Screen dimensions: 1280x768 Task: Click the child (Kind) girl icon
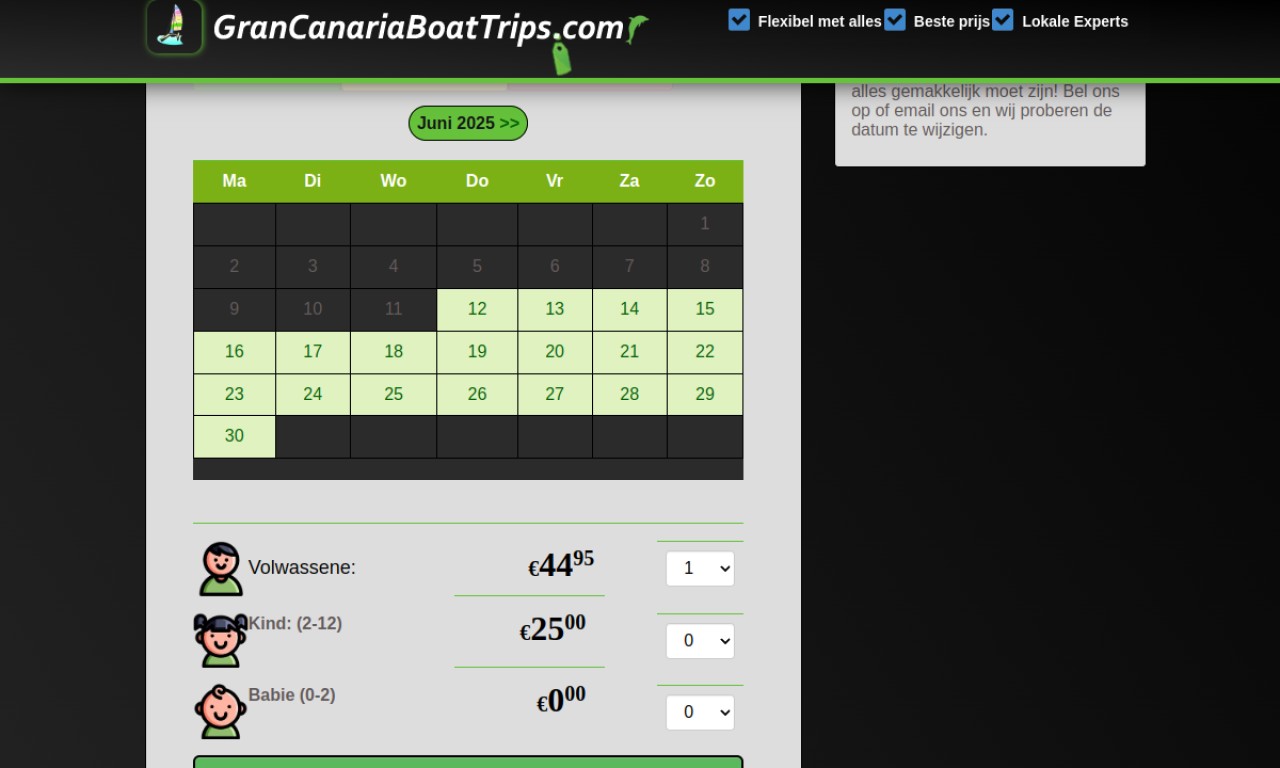pos(220,640)
